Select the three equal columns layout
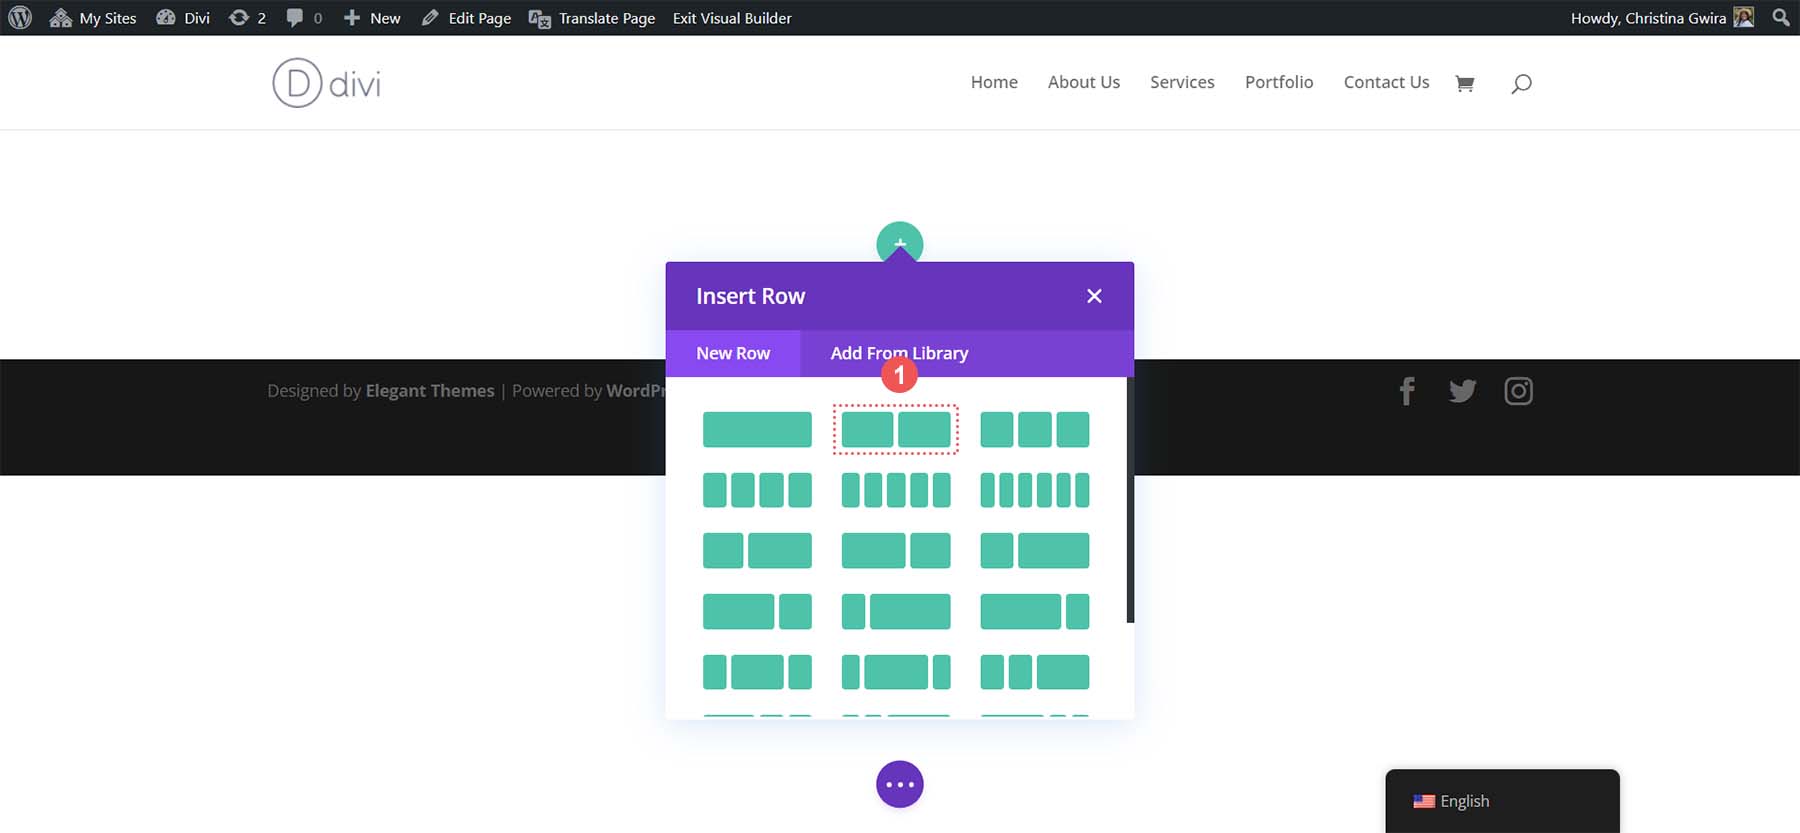This screenshot has height=833, width=1800. [x=1035, y=429]
